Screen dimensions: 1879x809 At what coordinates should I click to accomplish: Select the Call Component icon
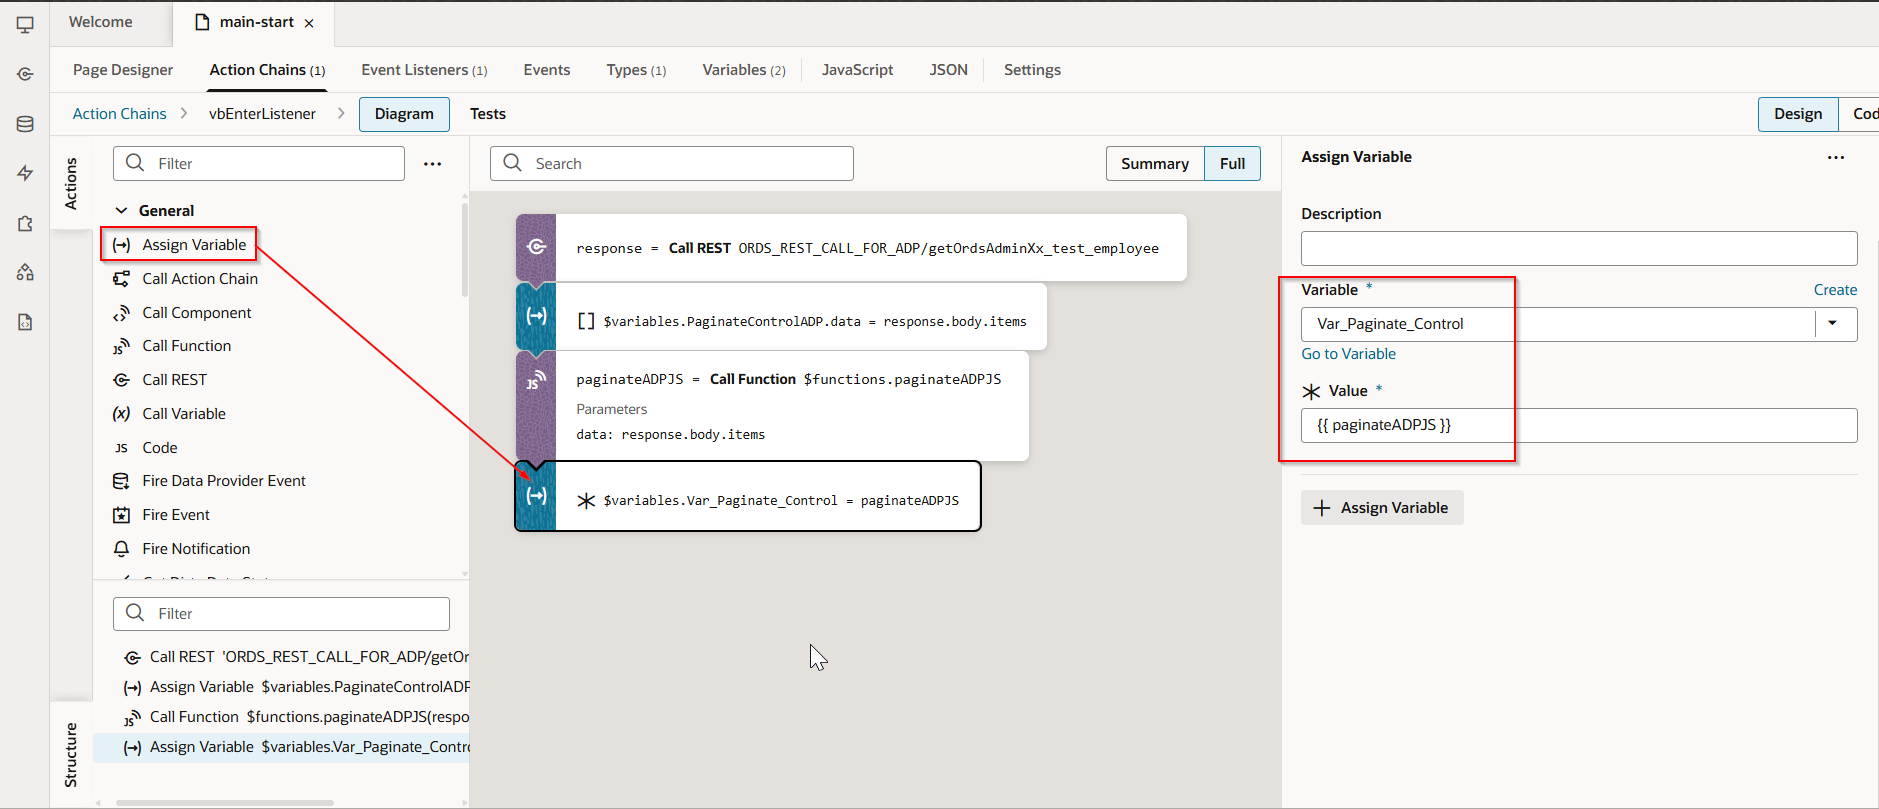pos(121,313)
